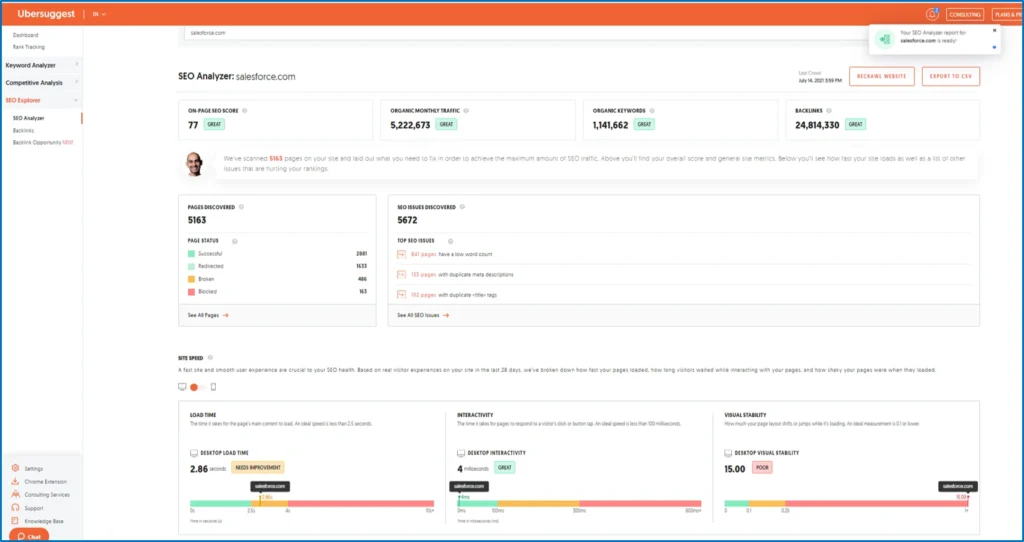1024x542 pixels.
Task: Click icon before duplicate title tags issue
Action: 402,295
